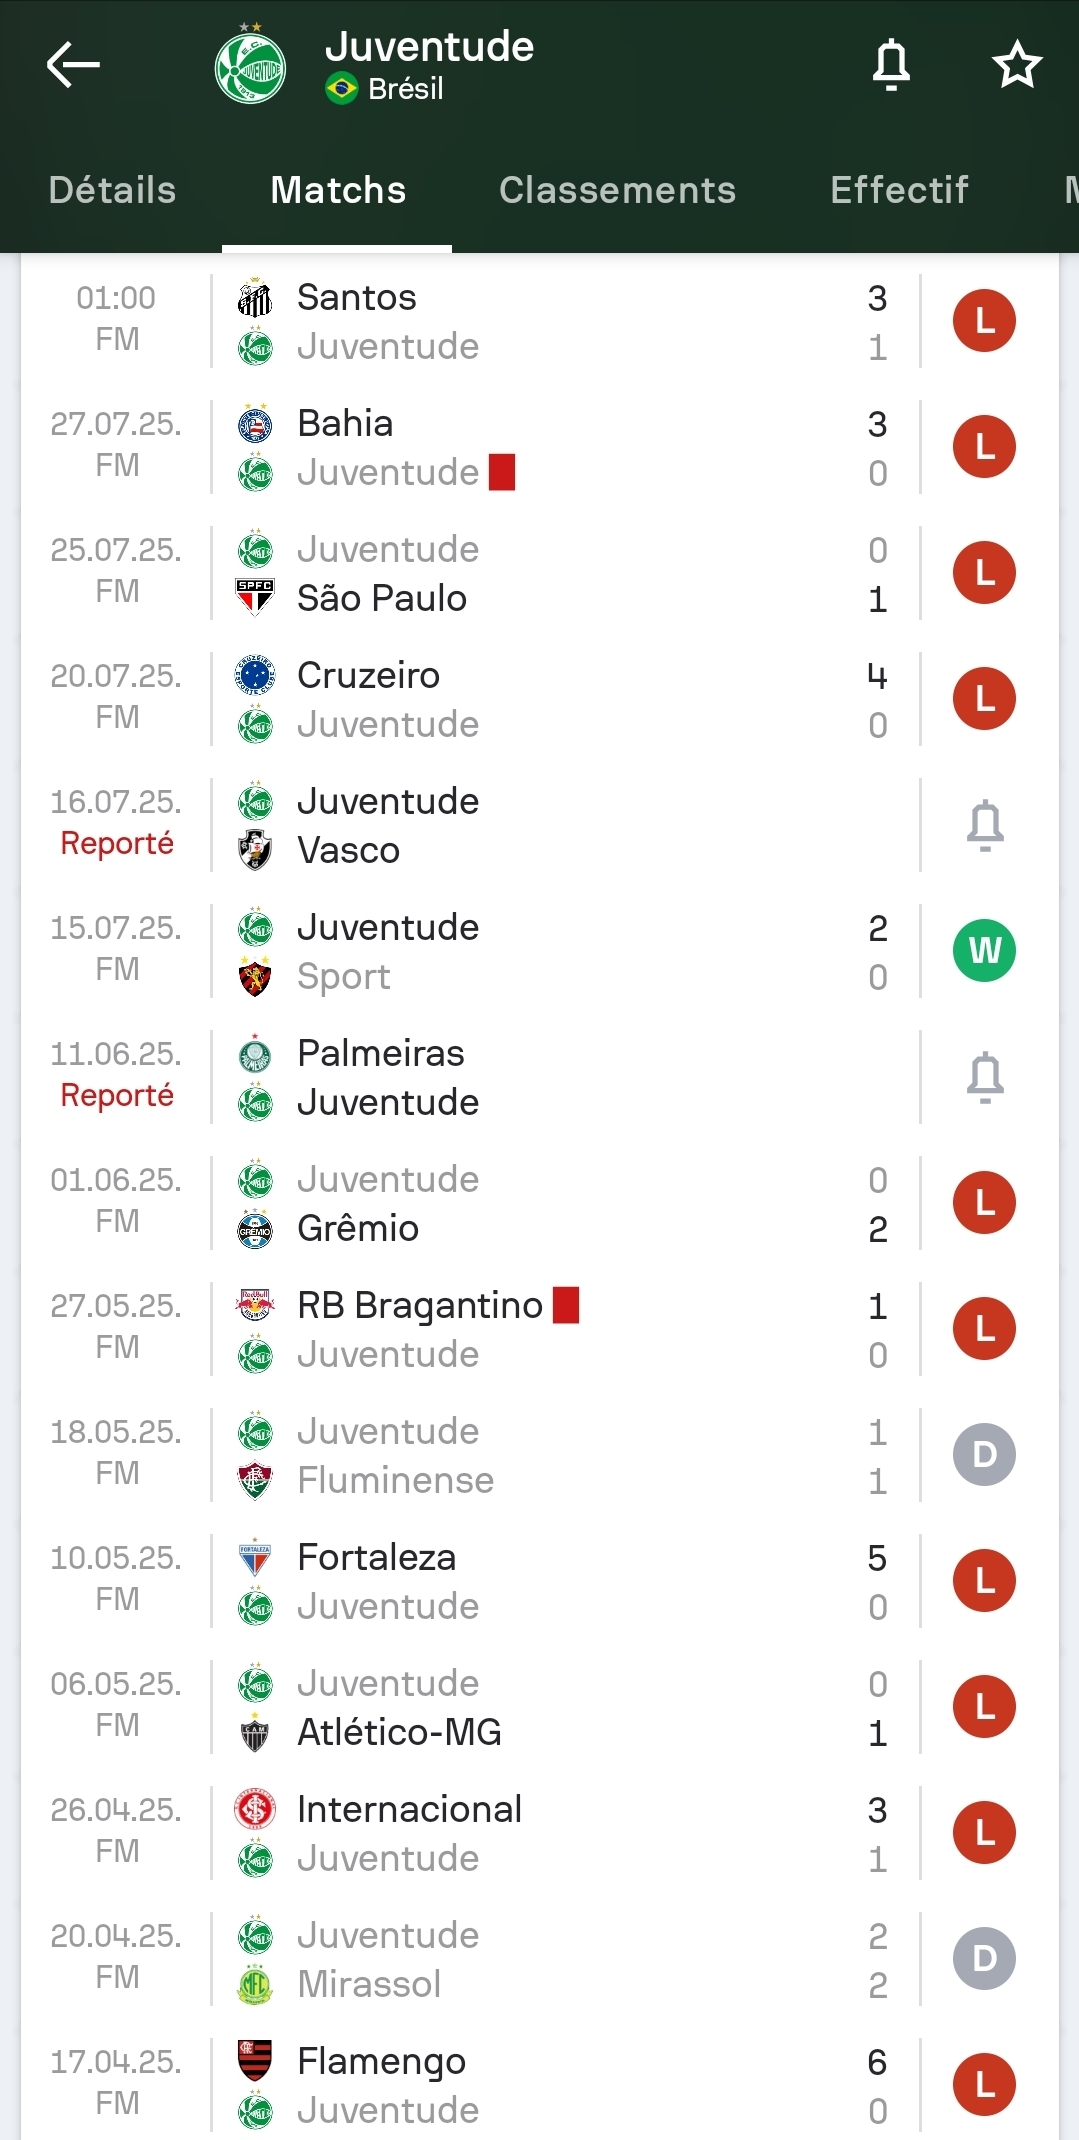Tap the Juventude club crest in header

click(250, 67)
